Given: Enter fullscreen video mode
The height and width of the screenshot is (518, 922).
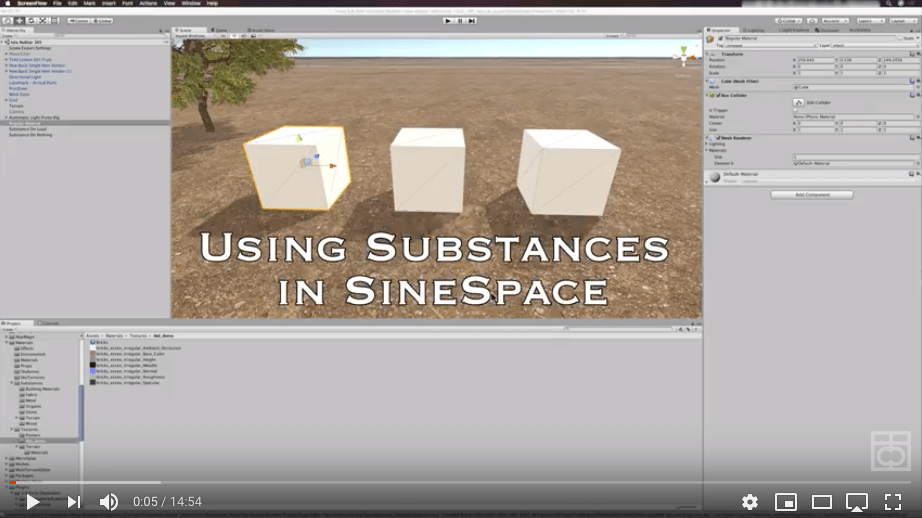Looking at the screenshot, I should point(893,502).
